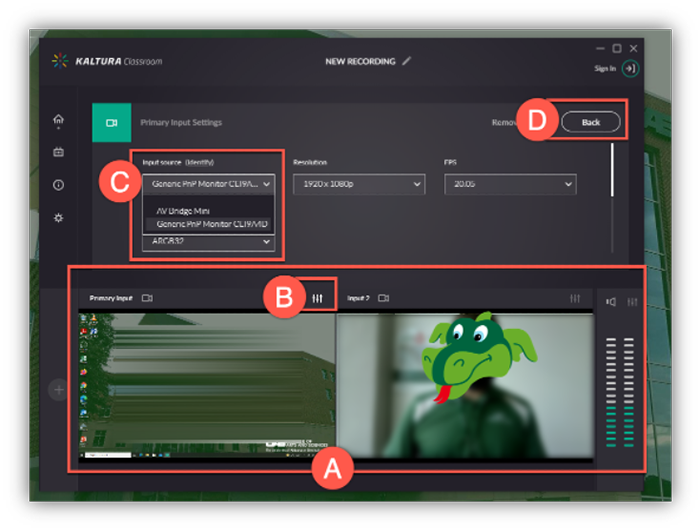This screenshot has height=530, width=700.
Task: Click the audio settings sliders icon
Action: 631,301
